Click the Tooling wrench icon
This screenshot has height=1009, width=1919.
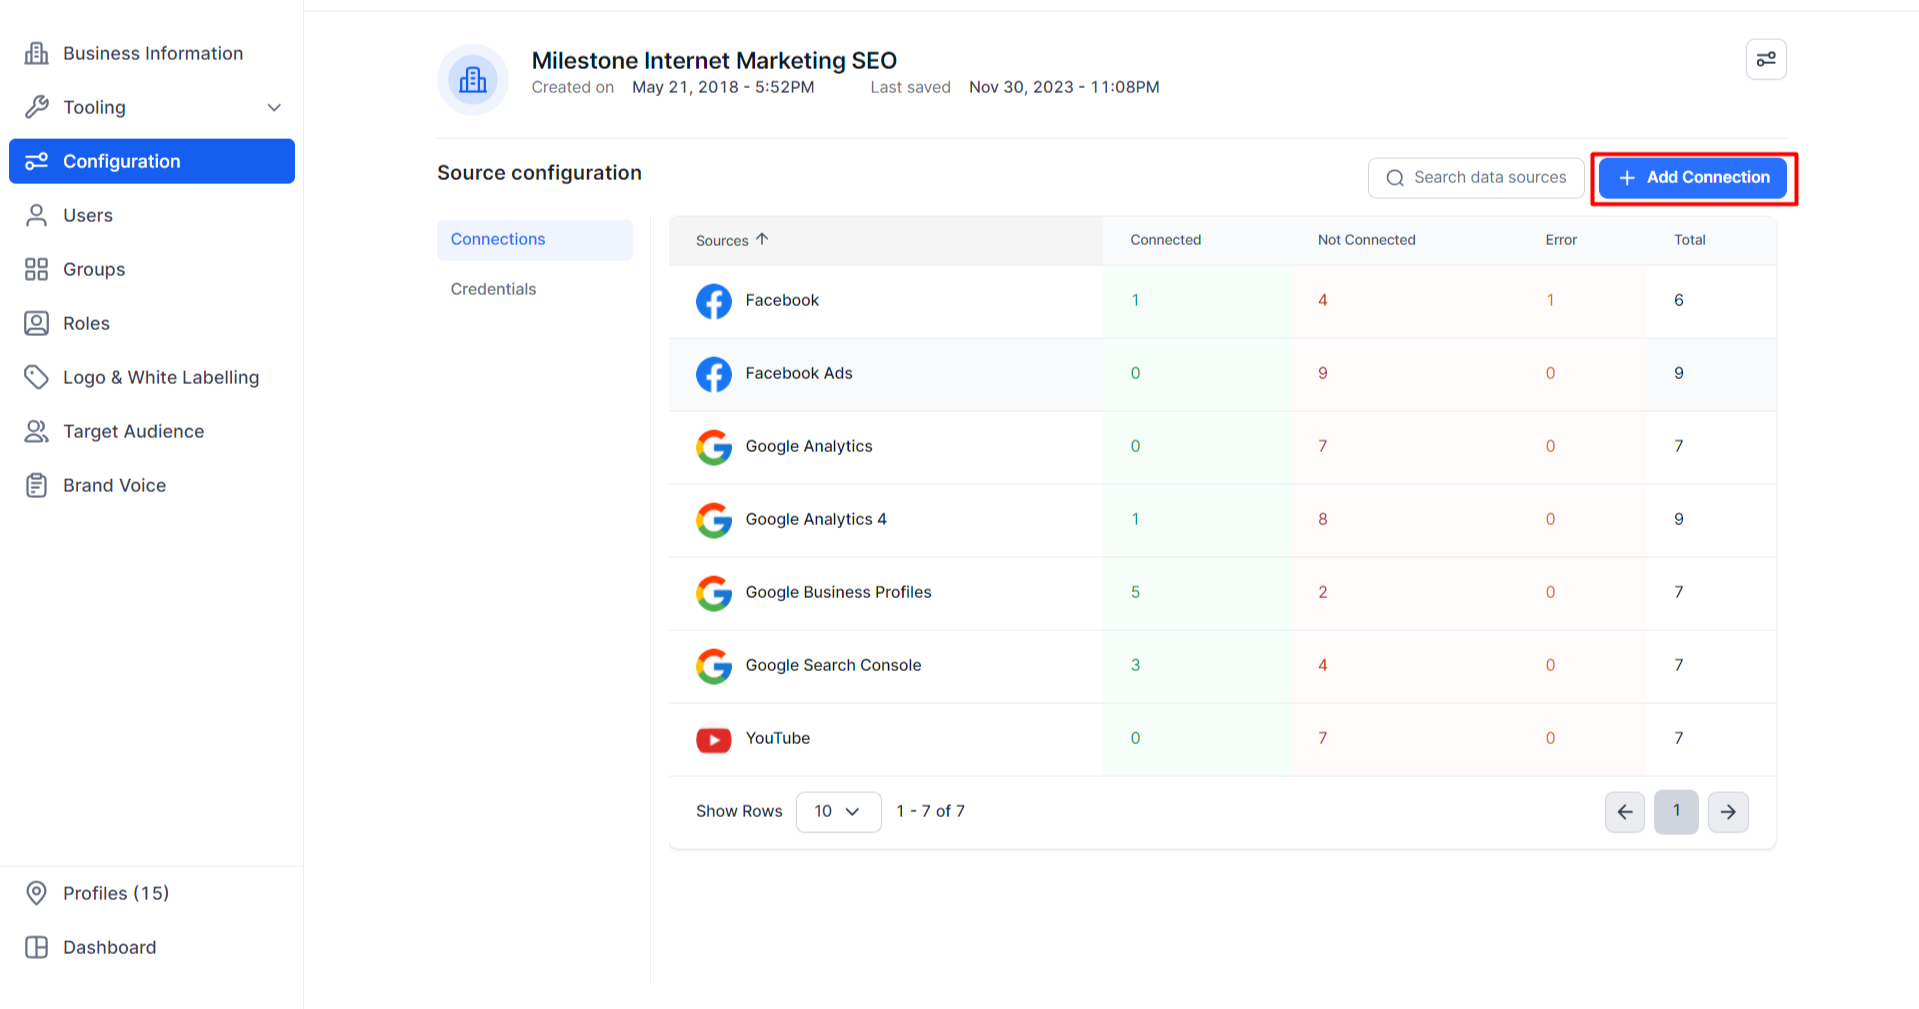pyautogui.click(x=36, y=107)
